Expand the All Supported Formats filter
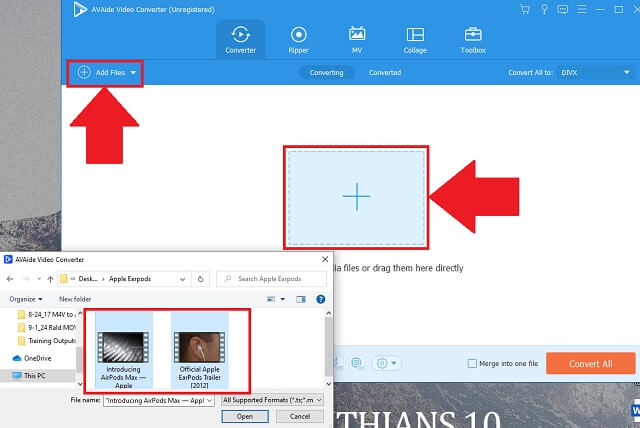 [271, 400]
